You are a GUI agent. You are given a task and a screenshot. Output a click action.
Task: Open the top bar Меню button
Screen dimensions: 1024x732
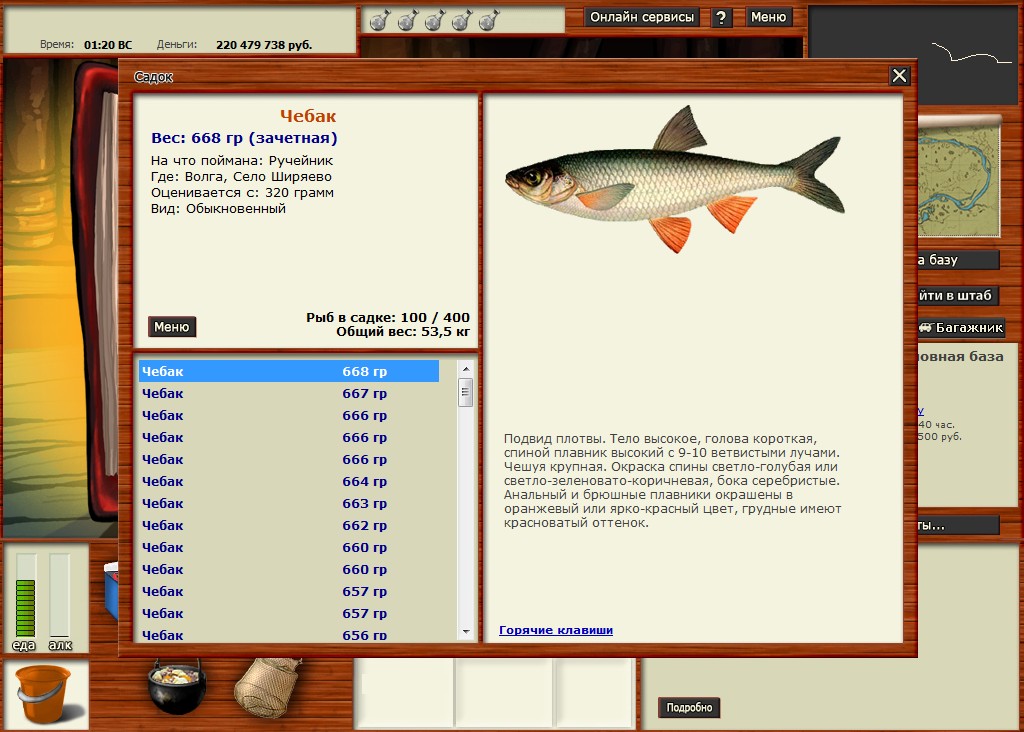[x=769, y=18]
